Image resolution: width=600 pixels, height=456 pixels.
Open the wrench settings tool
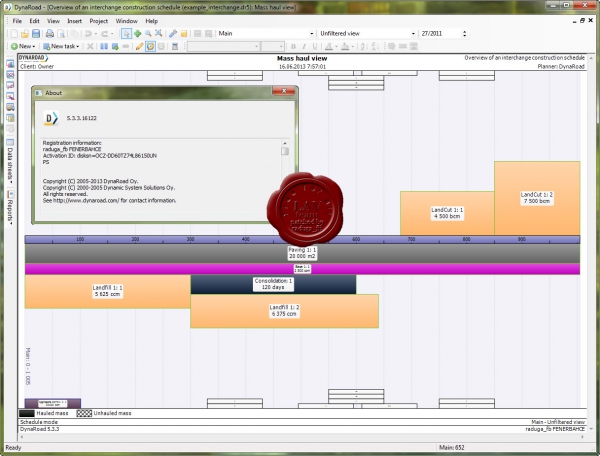173,34
